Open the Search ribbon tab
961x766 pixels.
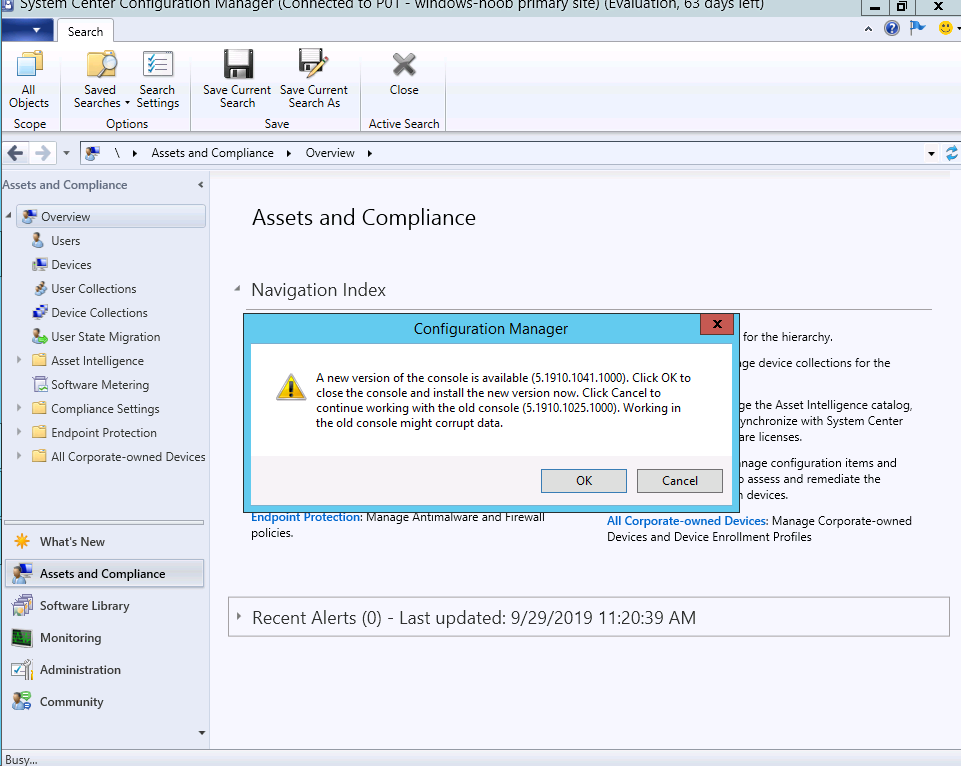click(85, 31)
